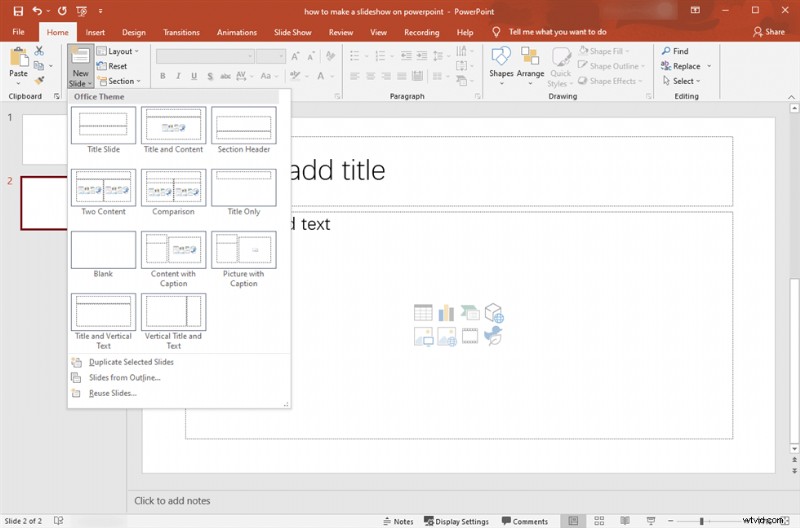Screen dimensions: 800x528
Task: Choose Reuse Slides menu entry
Action: [x=113, y=393]
